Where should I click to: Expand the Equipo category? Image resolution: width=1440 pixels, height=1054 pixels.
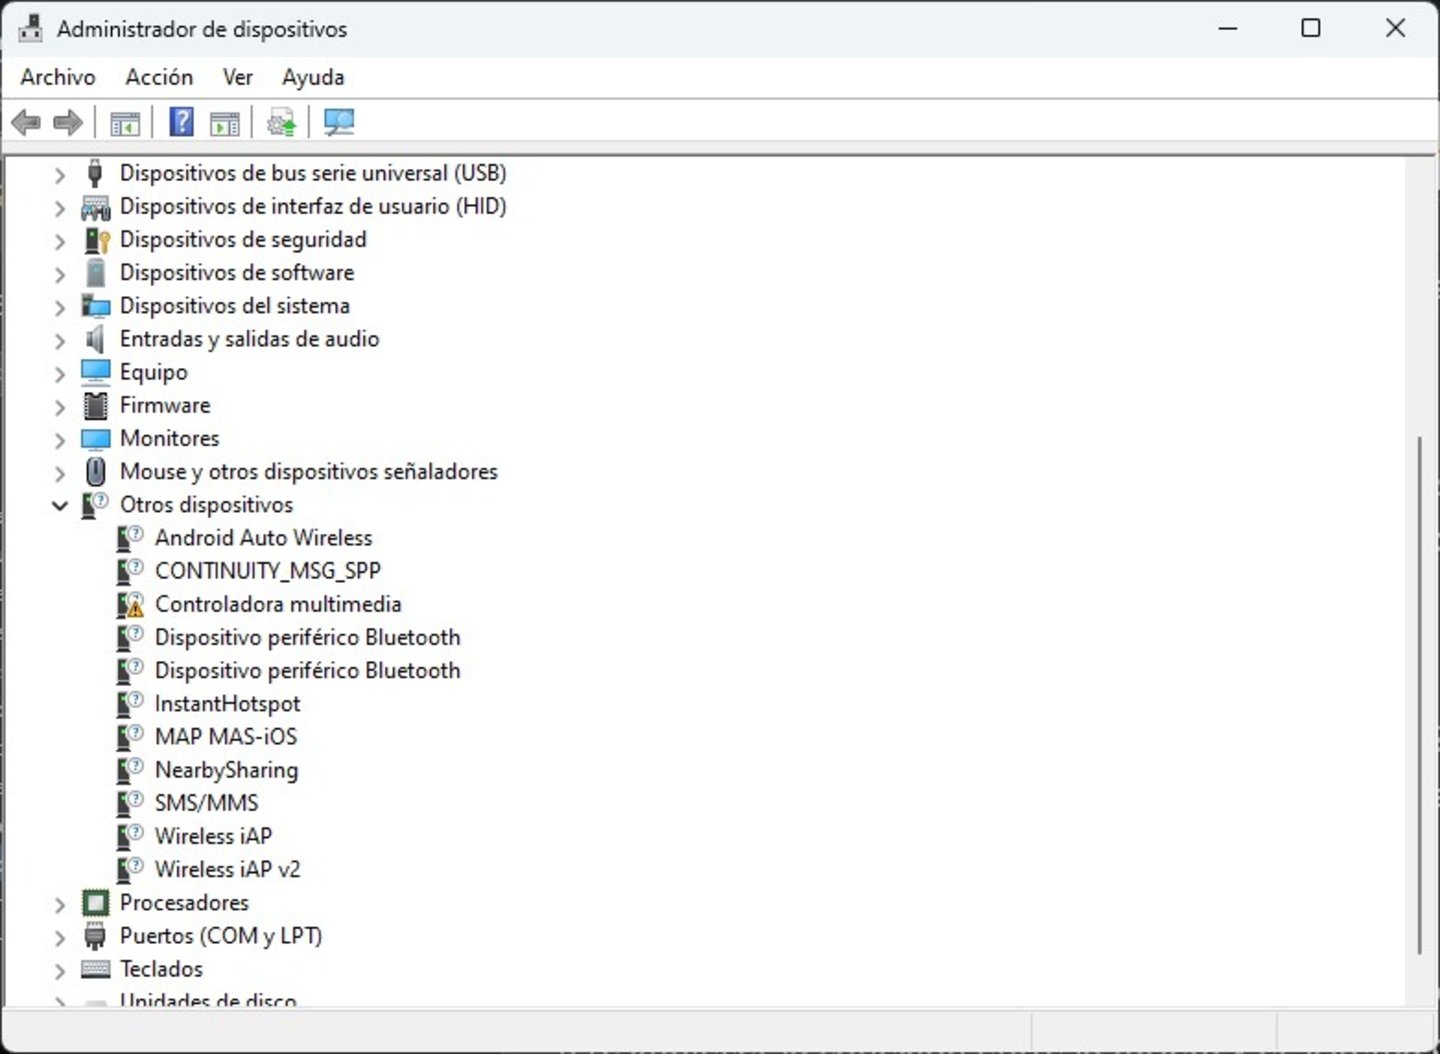(x=60, y=374)
